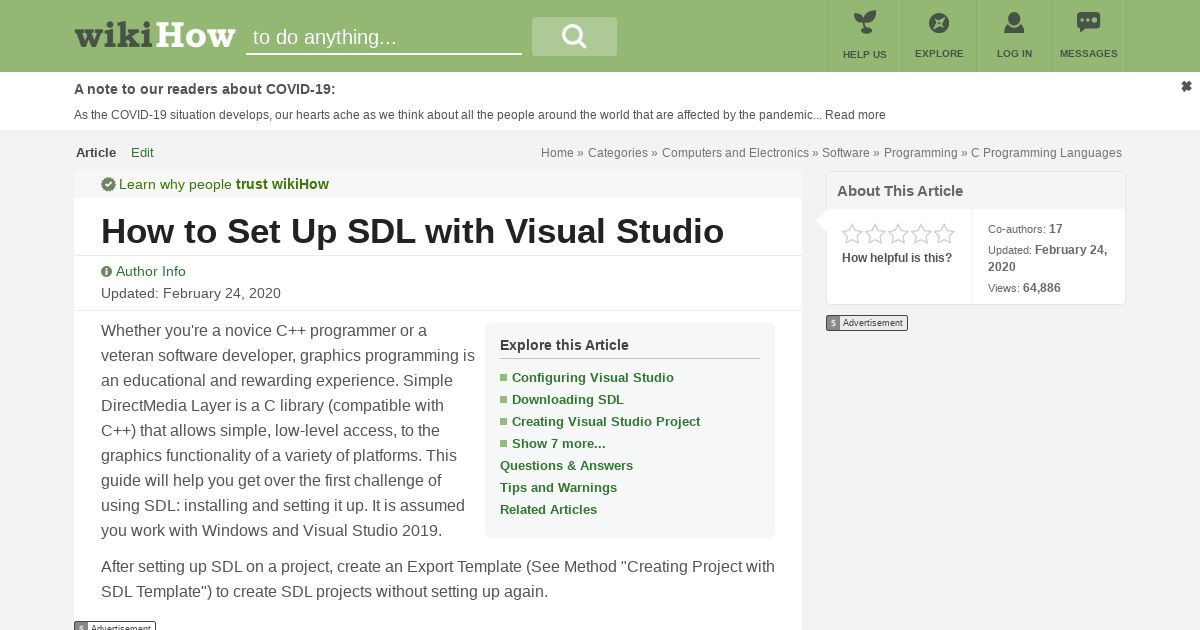Rate the article one star

(x=852, y=234)
